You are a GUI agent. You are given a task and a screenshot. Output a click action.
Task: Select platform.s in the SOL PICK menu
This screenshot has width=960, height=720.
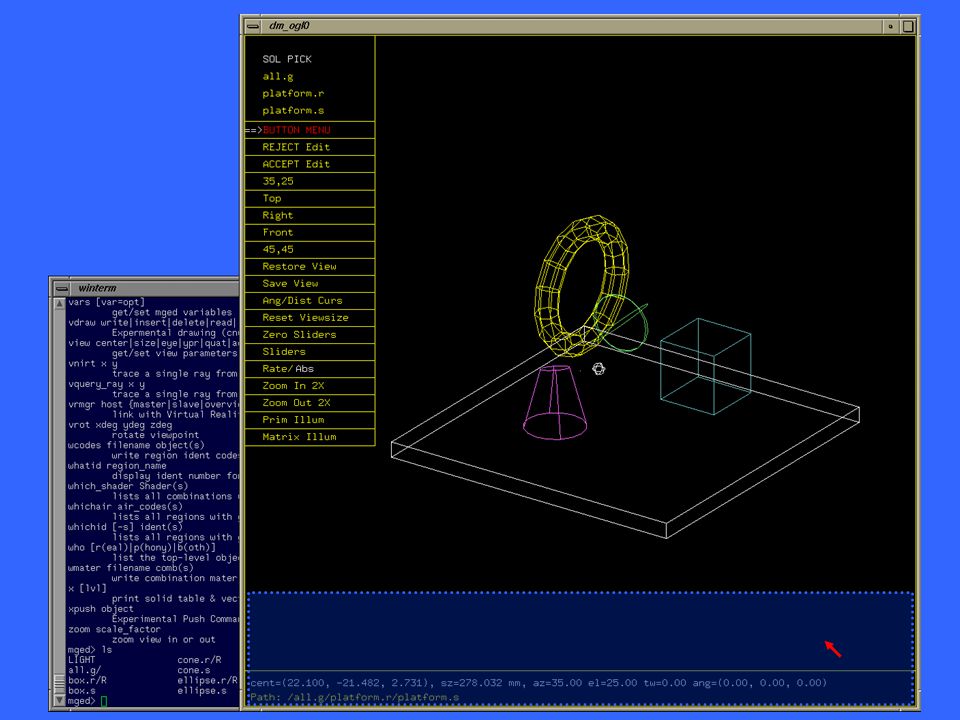point(293,111)
